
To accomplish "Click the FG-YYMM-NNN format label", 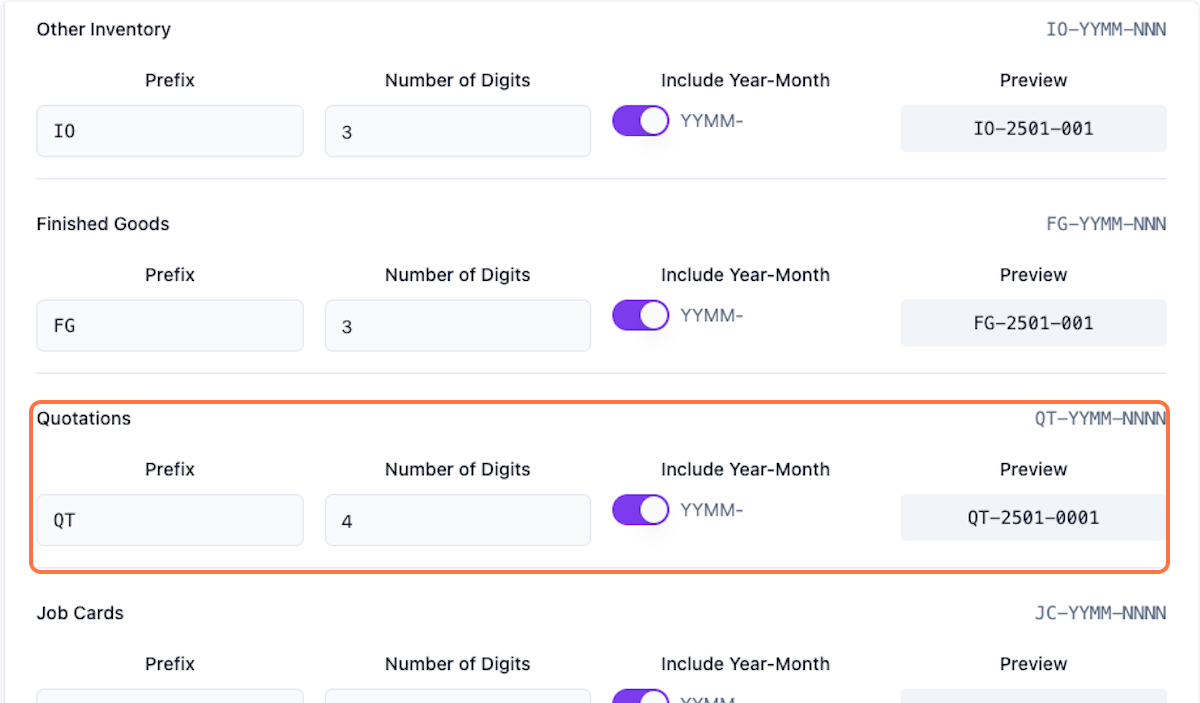I will [1105, 224].
